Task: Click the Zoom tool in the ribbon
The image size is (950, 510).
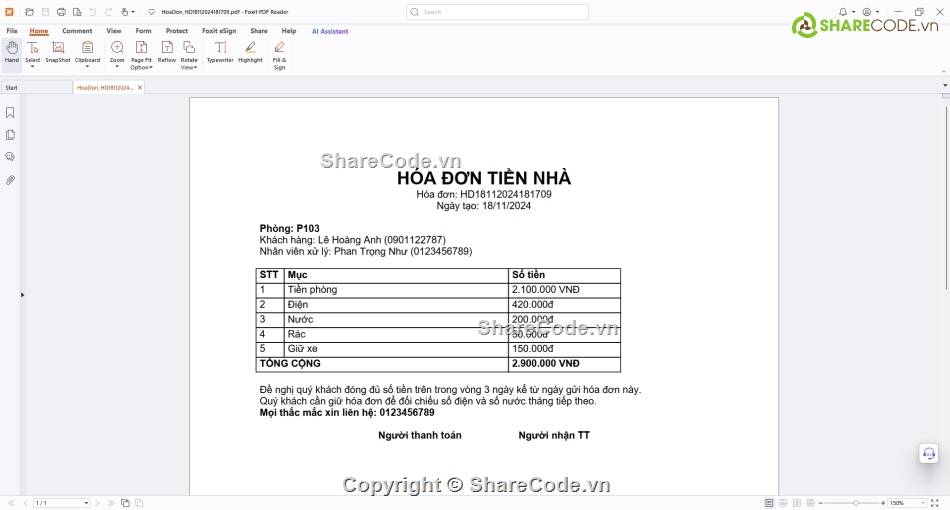Action: [x=117, y=52]
